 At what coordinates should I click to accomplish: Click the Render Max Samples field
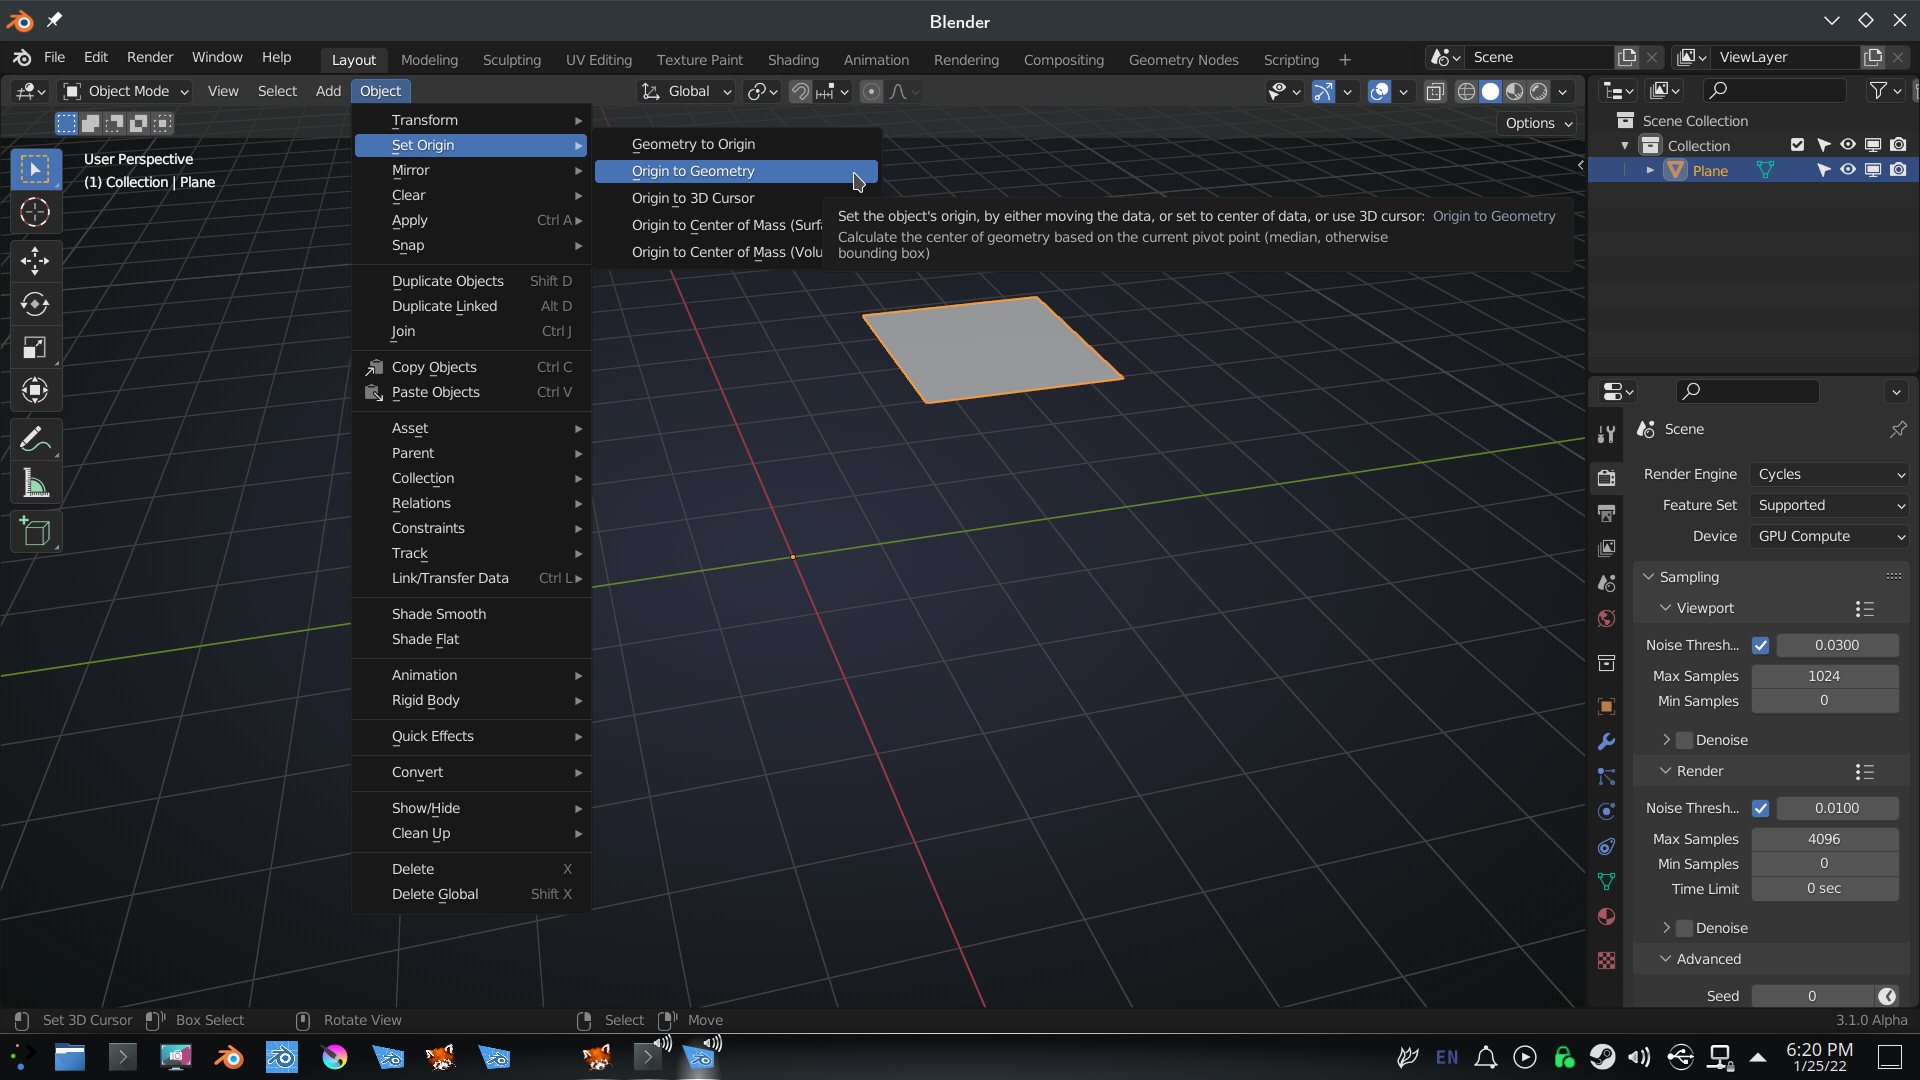[1823, 839]
